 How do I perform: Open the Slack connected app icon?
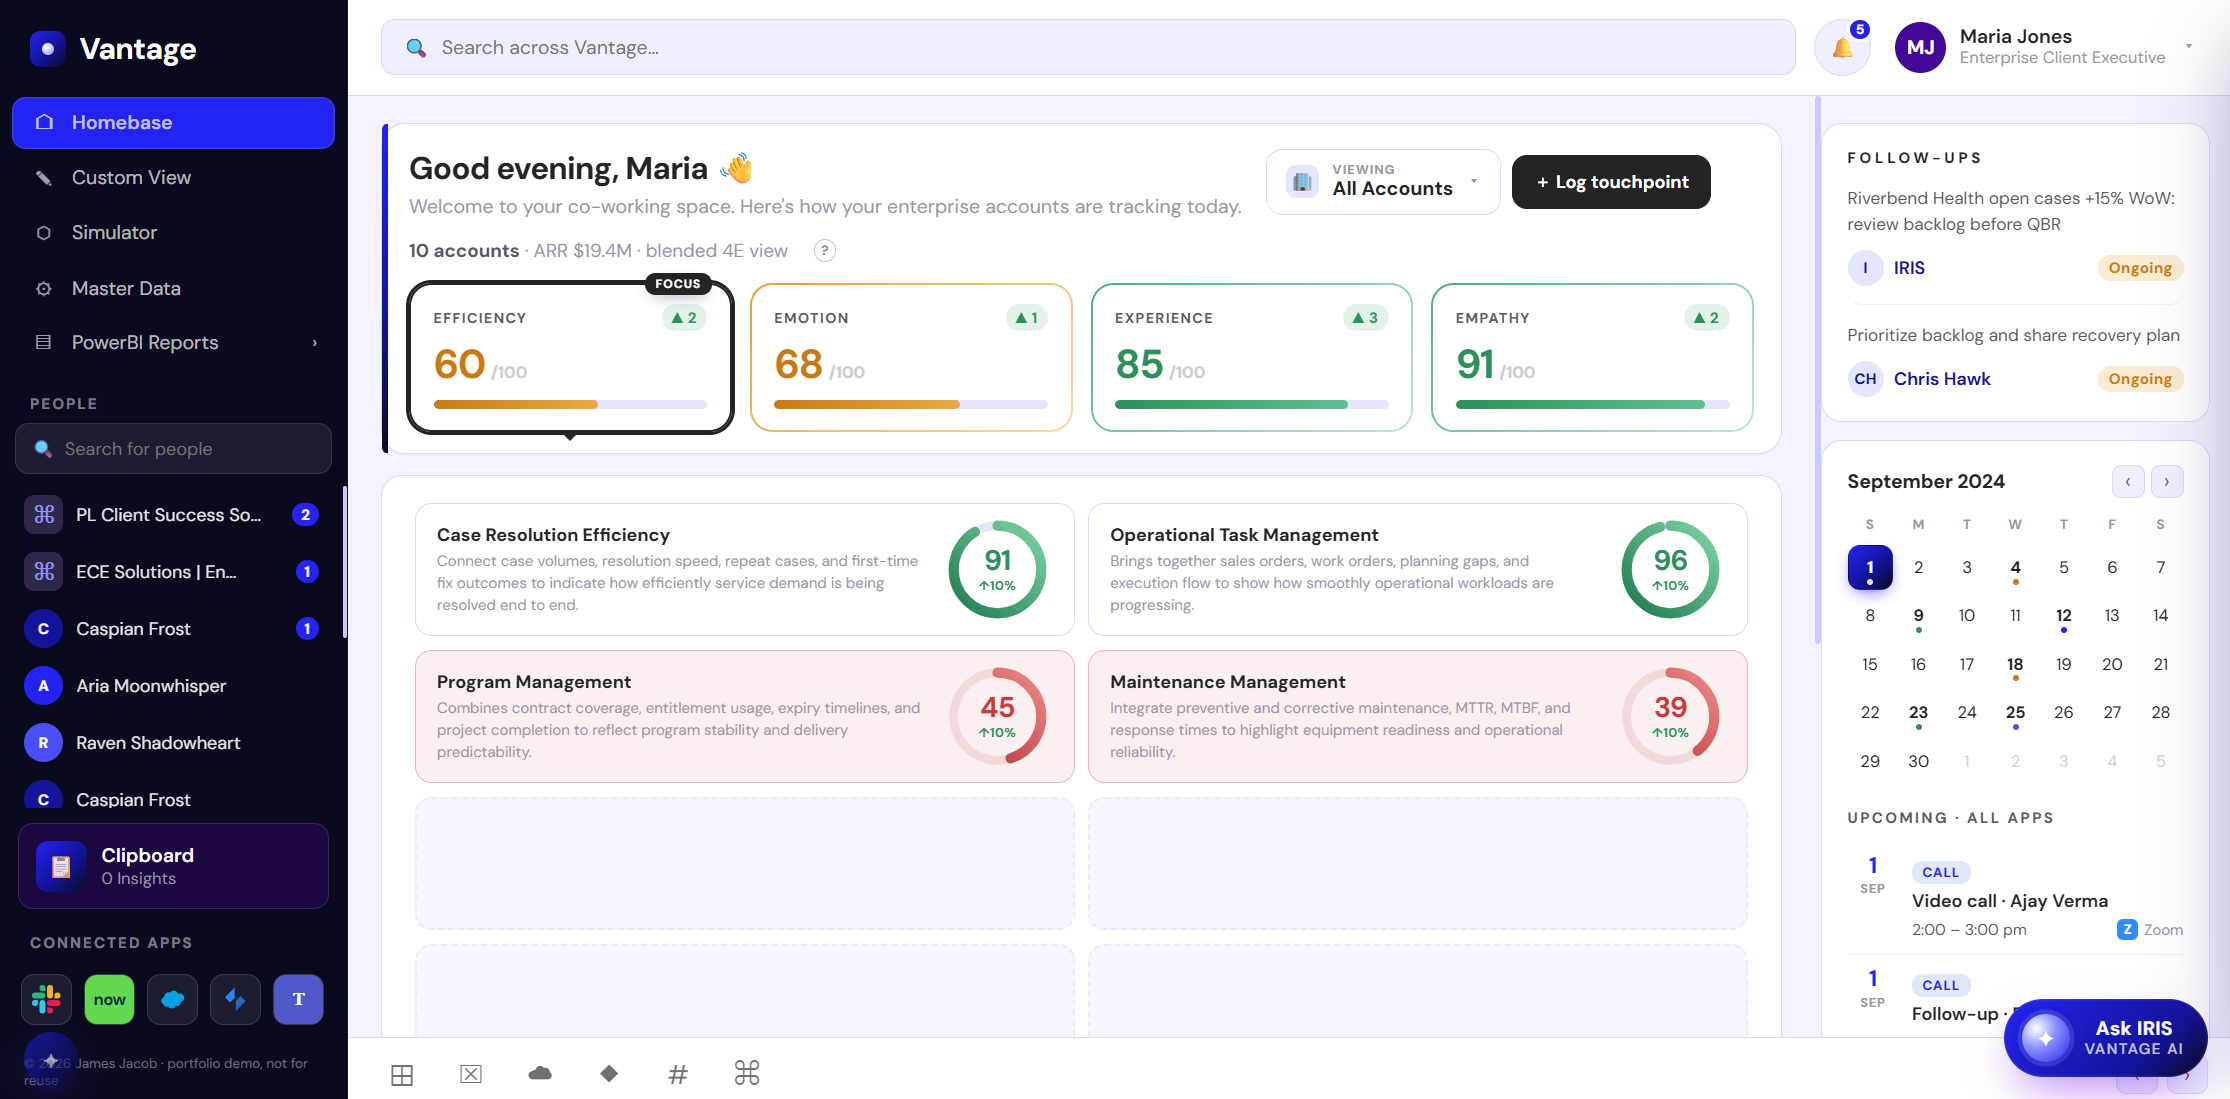[46, 999]
